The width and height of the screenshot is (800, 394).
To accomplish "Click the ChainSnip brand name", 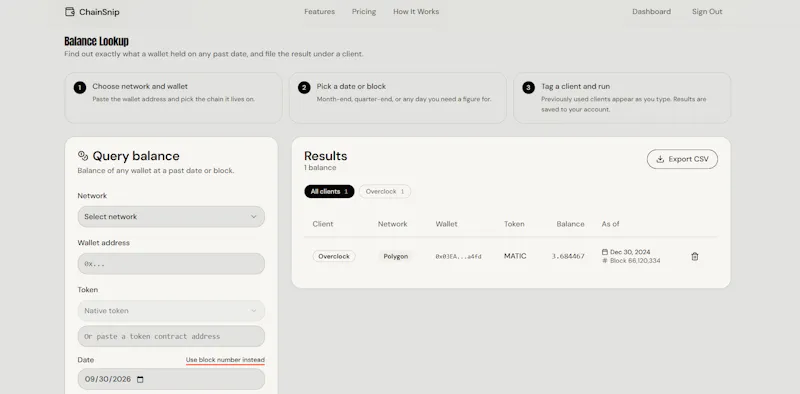I will click(99, 12).
